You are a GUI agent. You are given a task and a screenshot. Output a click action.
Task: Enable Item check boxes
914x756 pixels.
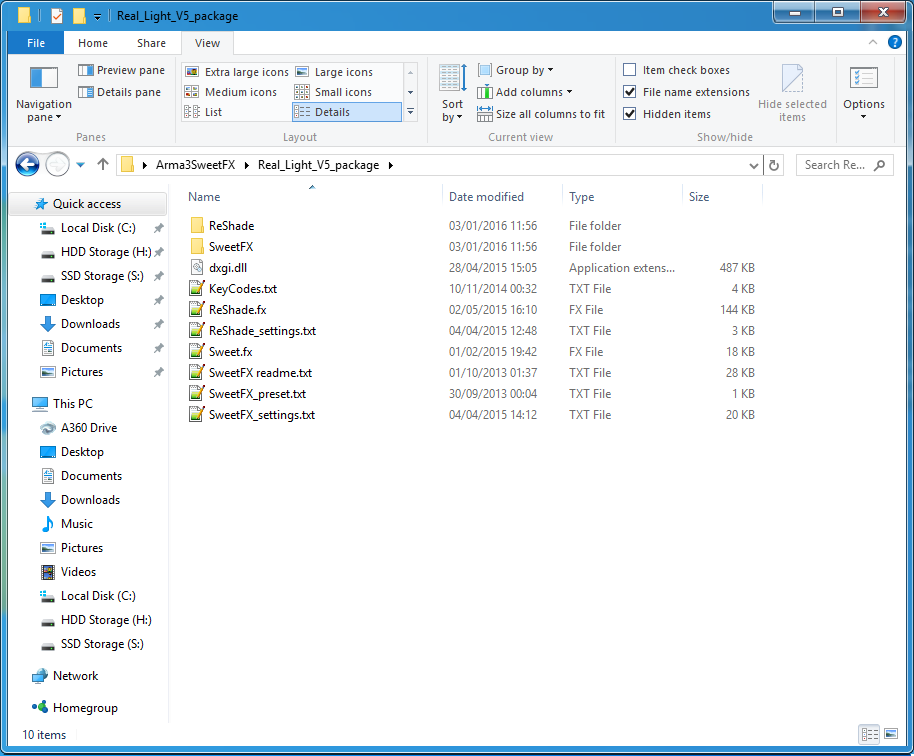(630, 70)
